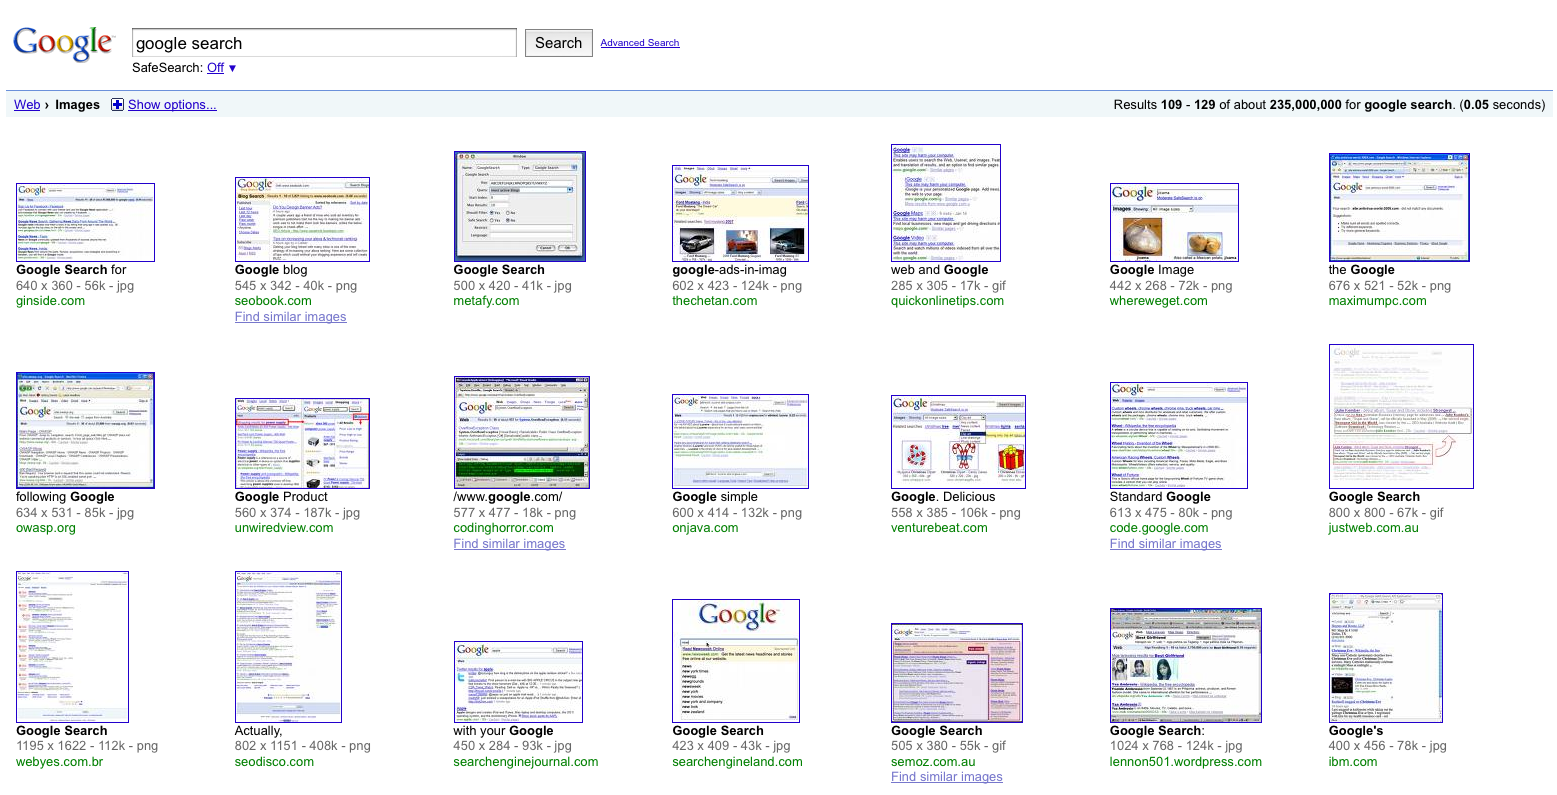Click the 'following Google' caption

point(65,497)
